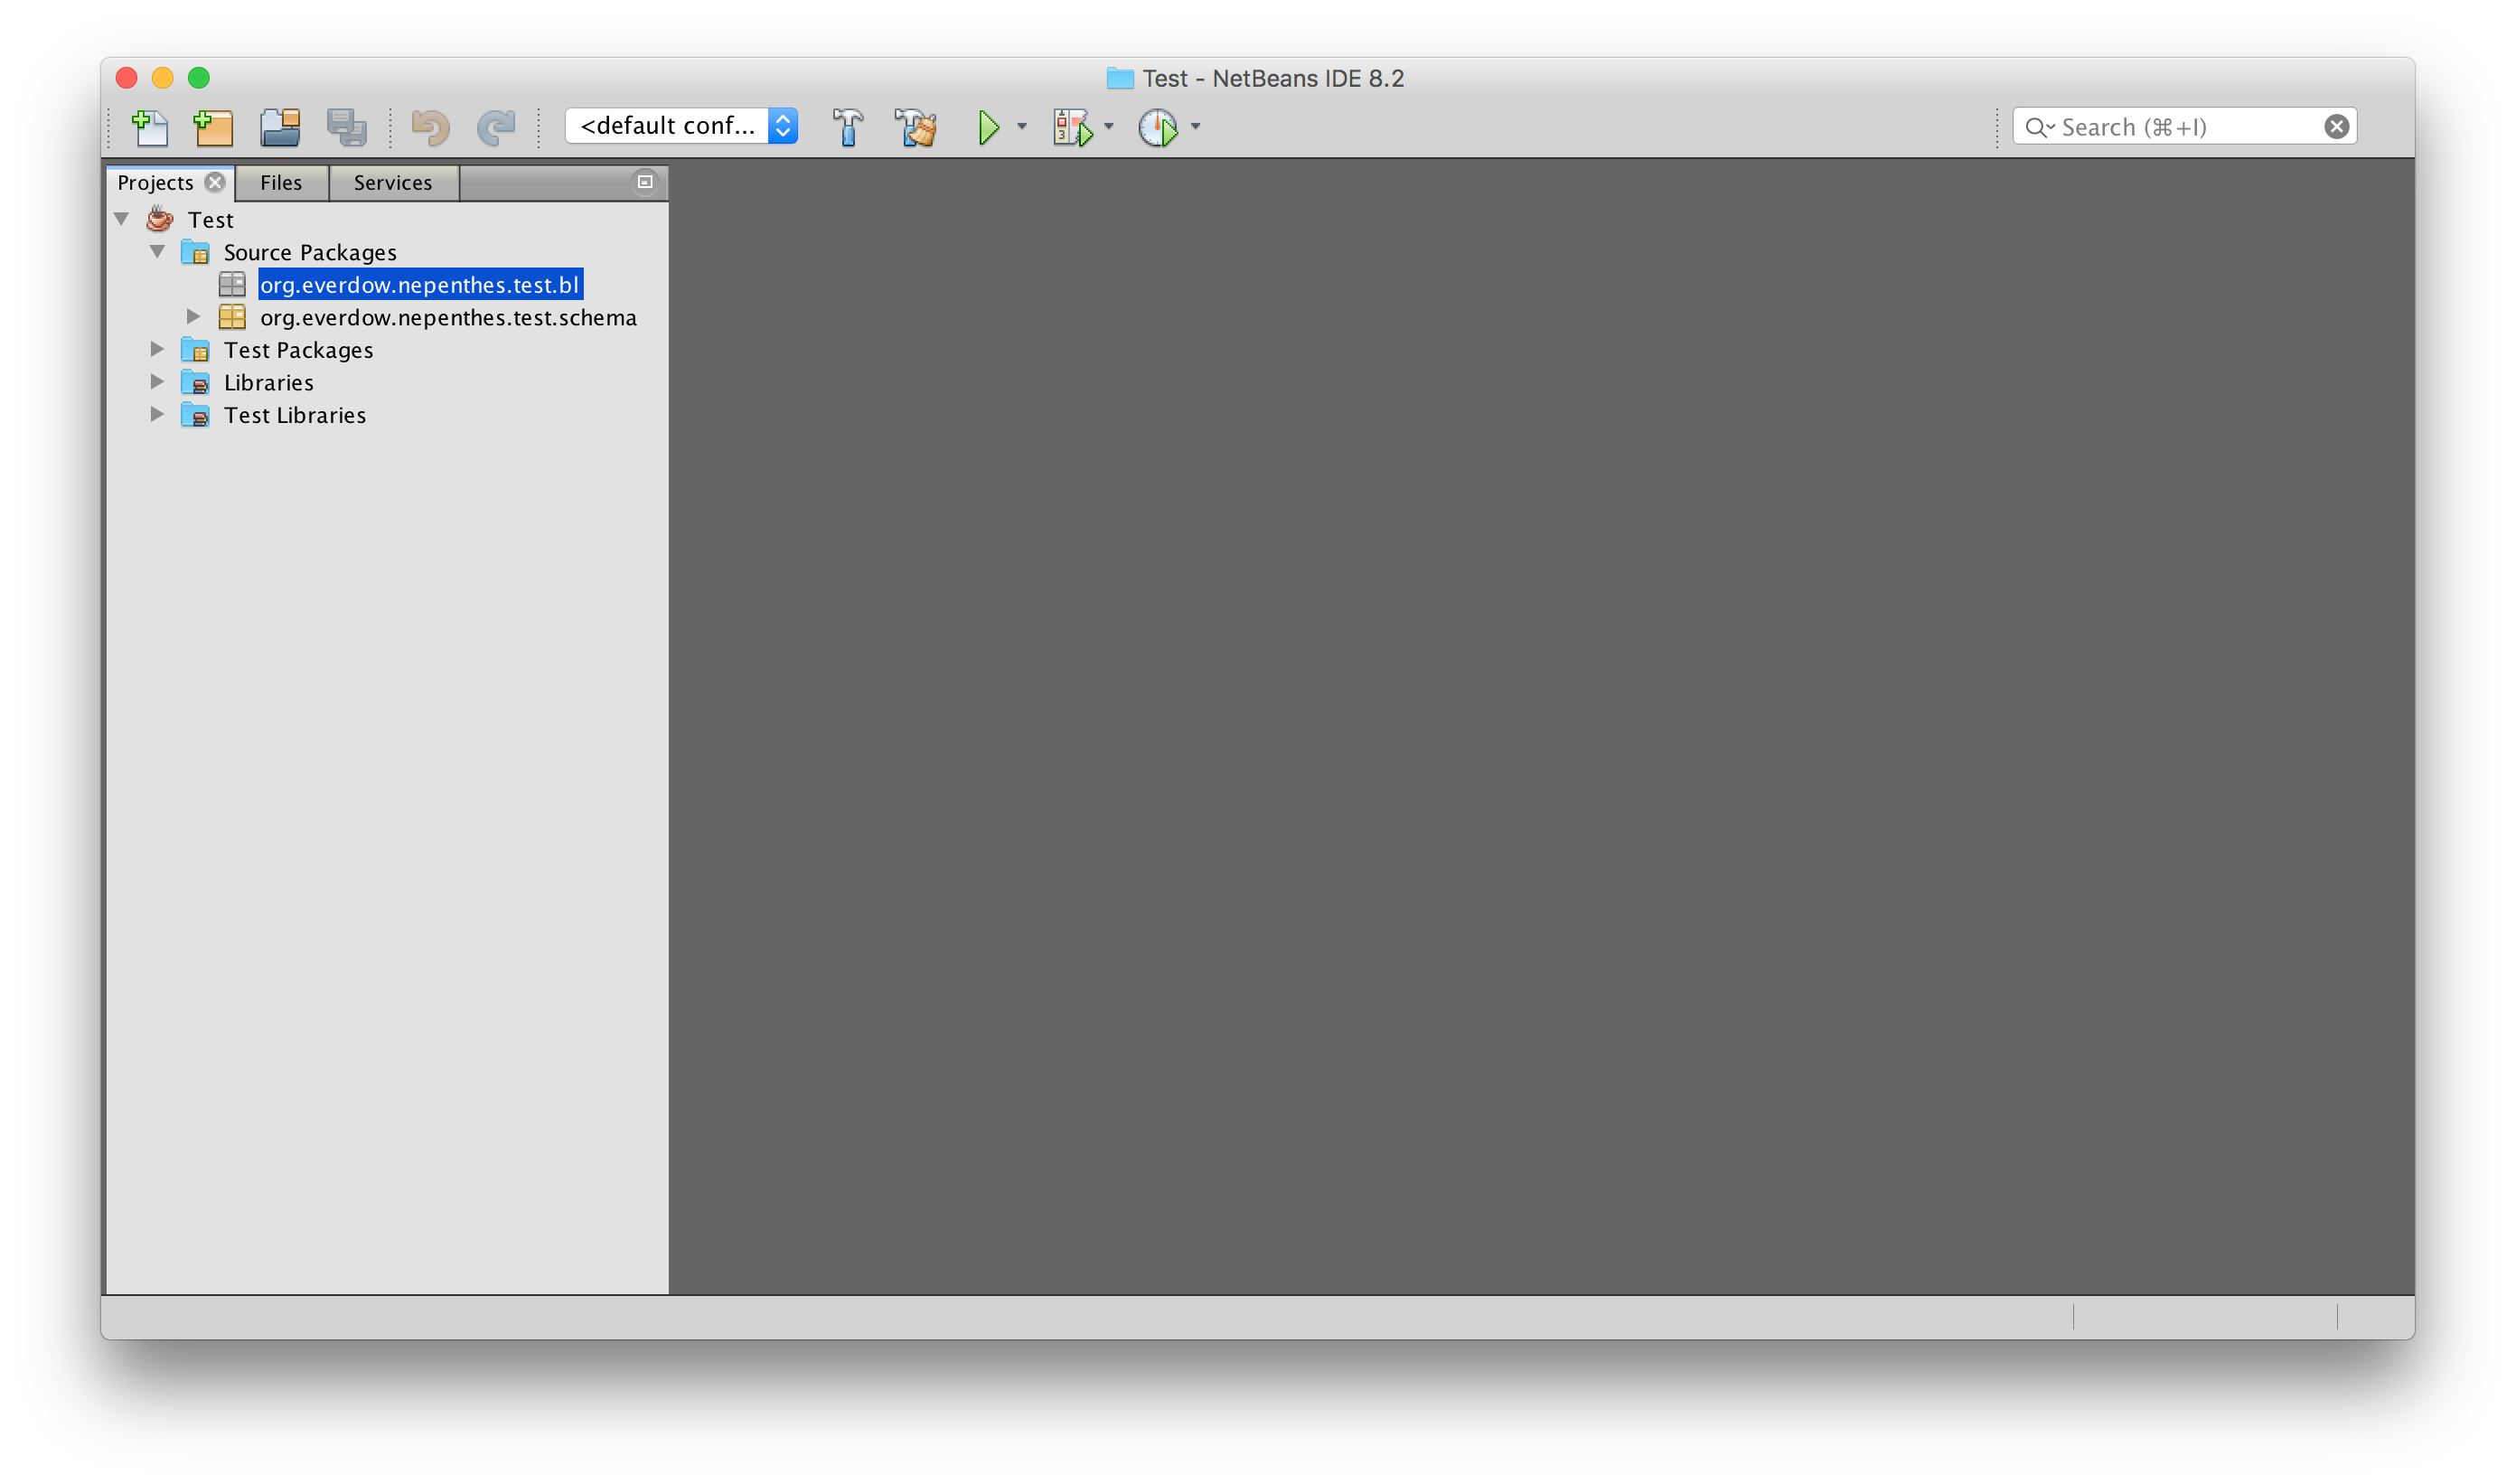Click the New File toolbar icon
Image resolution: width=2516 pixels, height=1484 pixels.
coord(150,127)
